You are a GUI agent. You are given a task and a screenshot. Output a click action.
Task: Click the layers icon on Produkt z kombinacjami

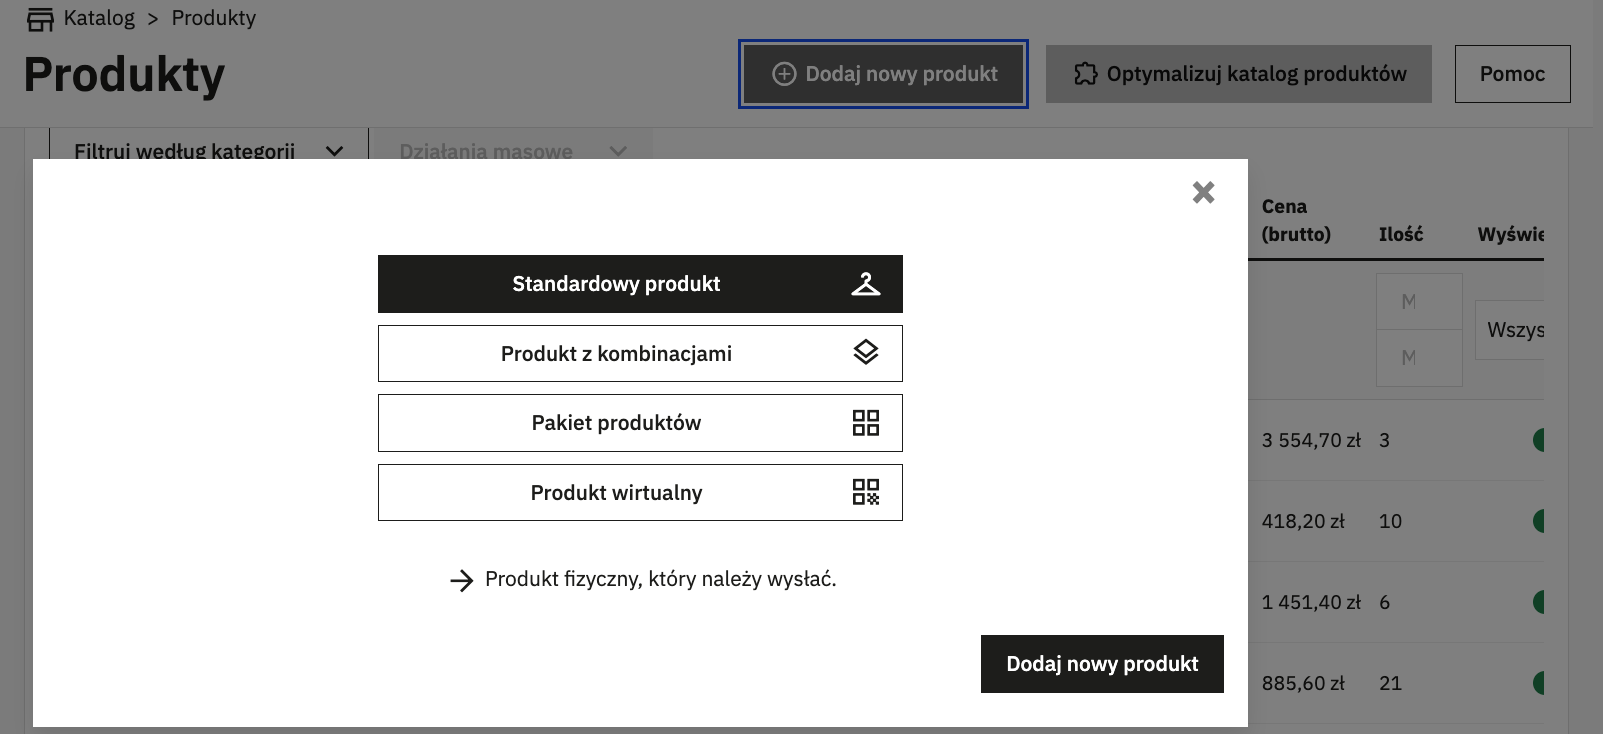866,352
